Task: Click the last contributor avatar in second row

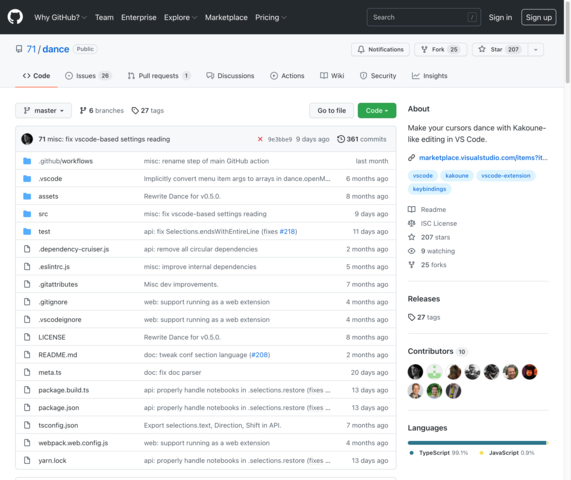Action: (453, 391)
